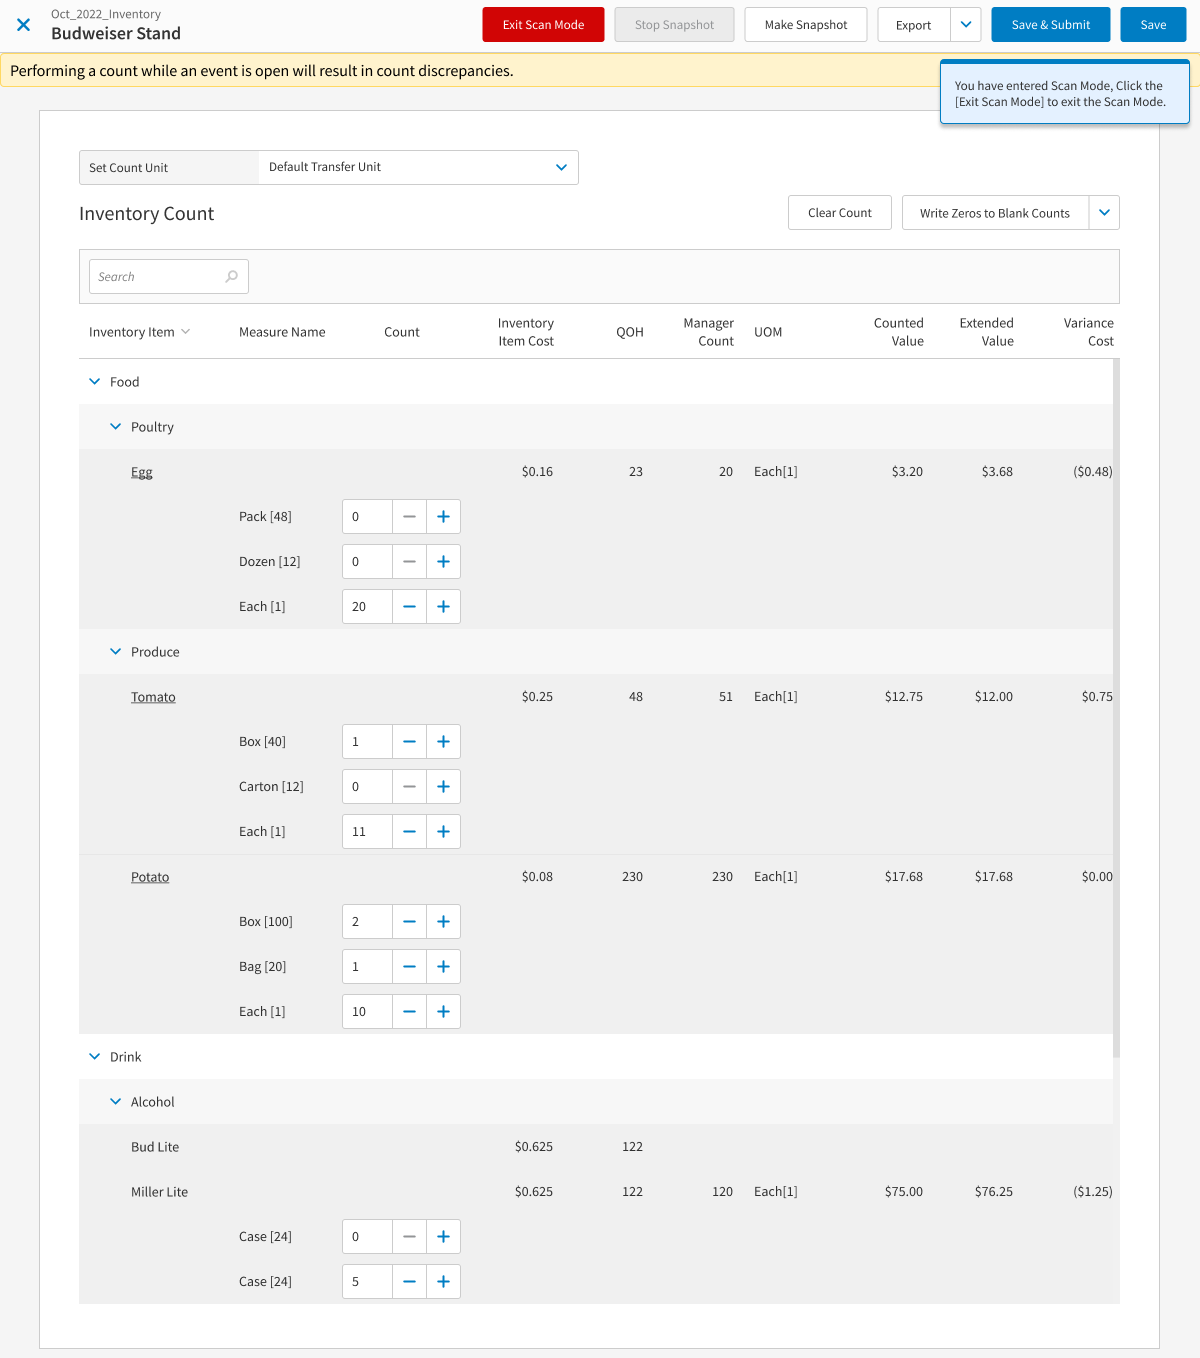
Task: Collapse the Food category
Action: [x=93, y=381]
